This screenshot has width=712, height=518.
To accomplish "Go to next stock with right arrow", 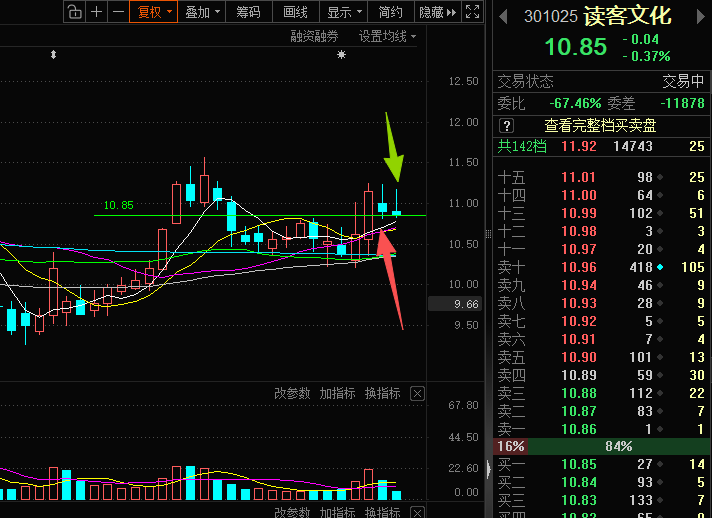I will coord(700,17).
